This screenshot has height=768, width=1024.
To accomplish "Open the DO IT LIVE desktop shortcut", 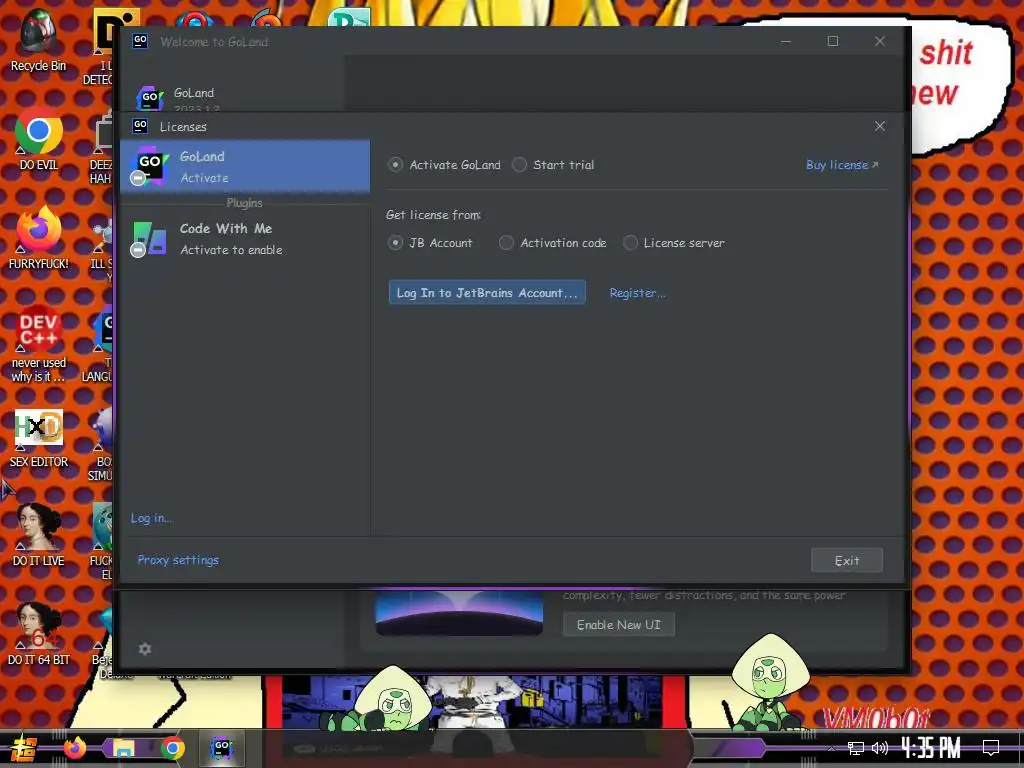I will coord(39,536).
